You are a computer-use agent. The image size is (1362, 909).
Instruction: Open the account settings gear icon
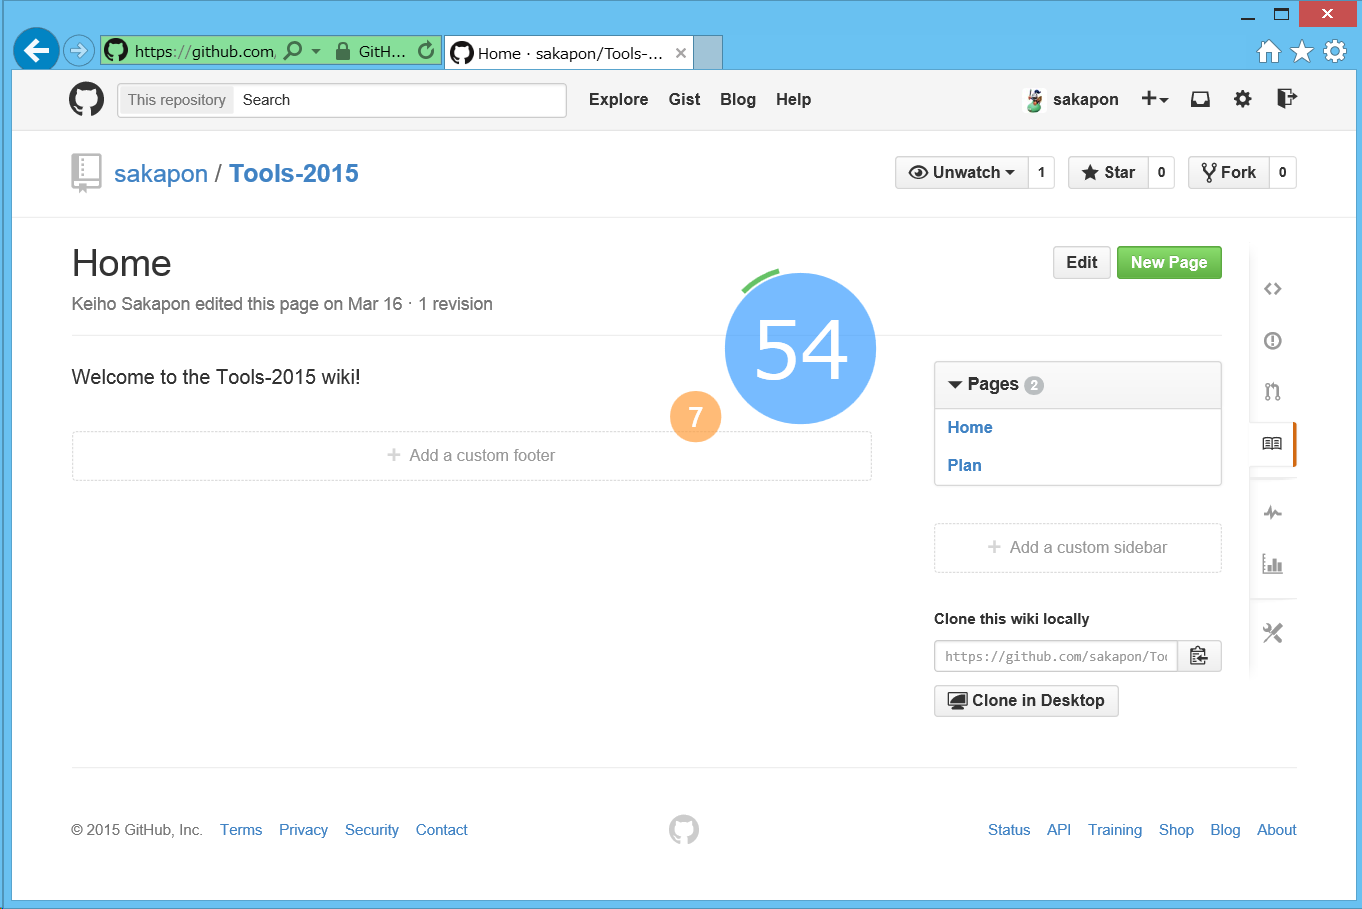tap(1243, 98)
